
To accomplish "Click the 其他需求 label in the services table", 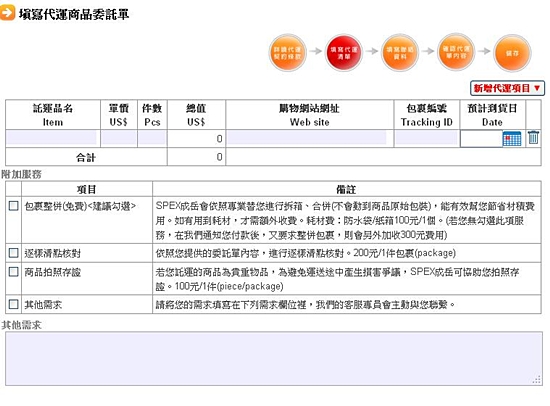I will [43, 304].
